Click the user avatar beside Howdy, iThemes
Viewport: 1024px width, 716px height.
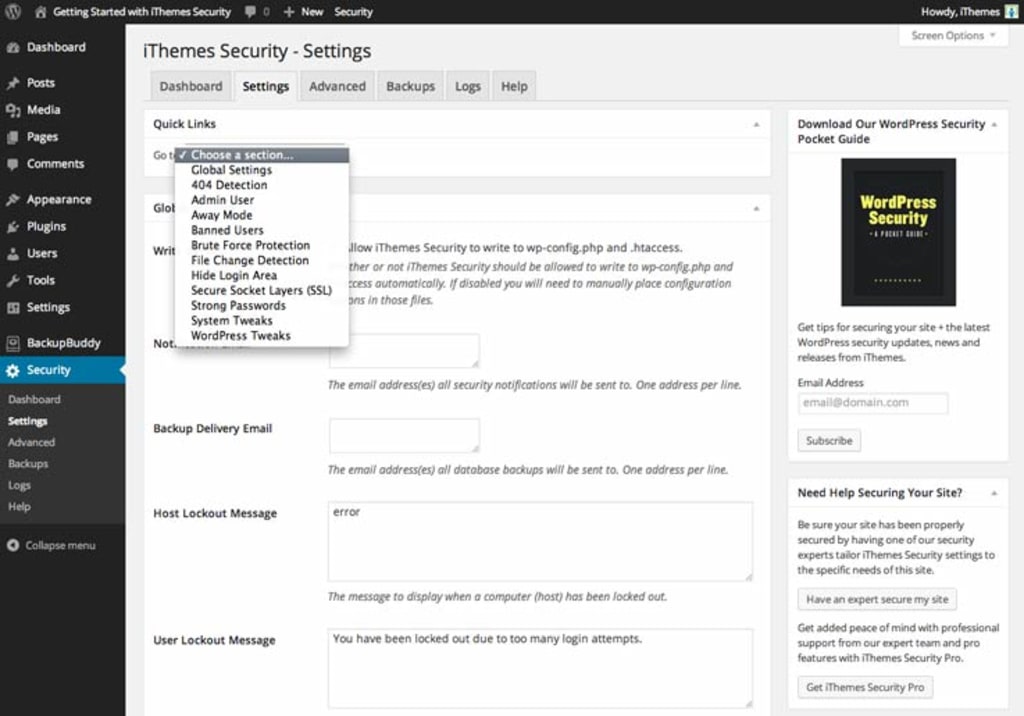[1011, 12]
